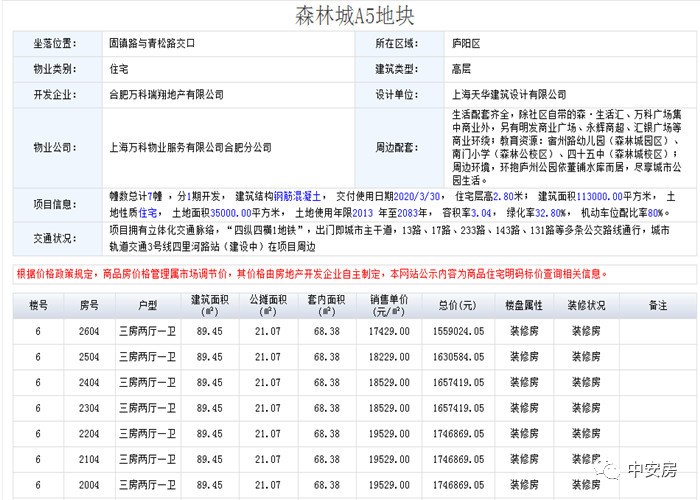Click the 设计单位 label cell
The width and height of the screenshot is (700, 500).
[400, 95]
